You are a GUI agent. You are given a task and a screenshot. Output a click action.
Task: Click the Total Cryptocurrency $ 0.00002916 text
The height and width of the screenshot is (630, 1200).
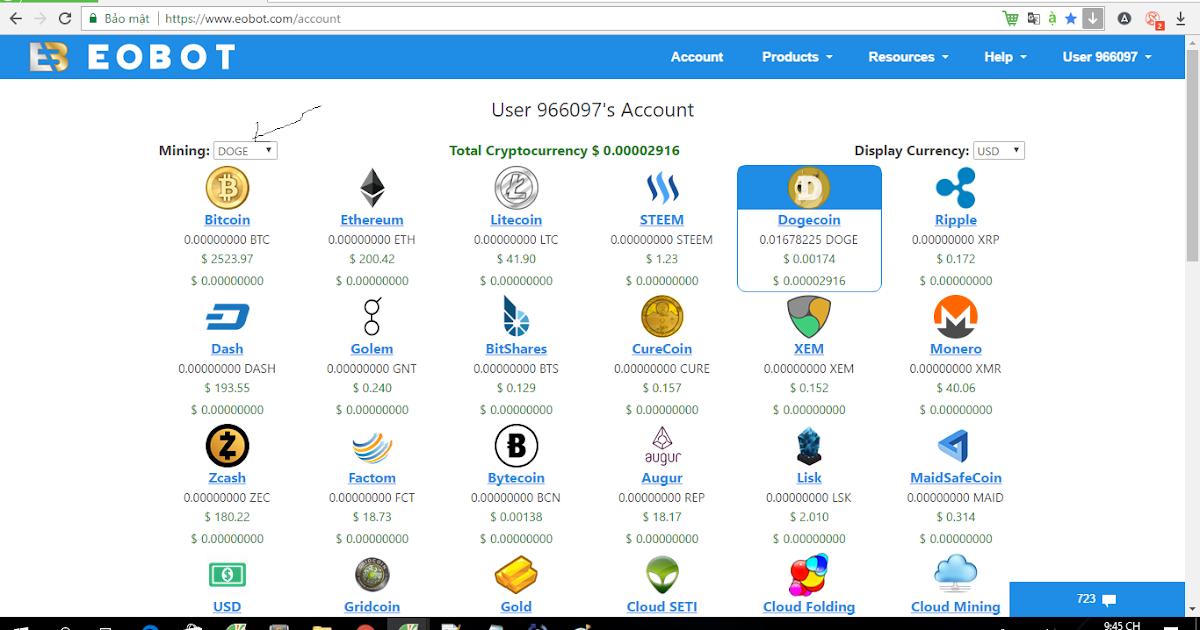click(564, 151)
